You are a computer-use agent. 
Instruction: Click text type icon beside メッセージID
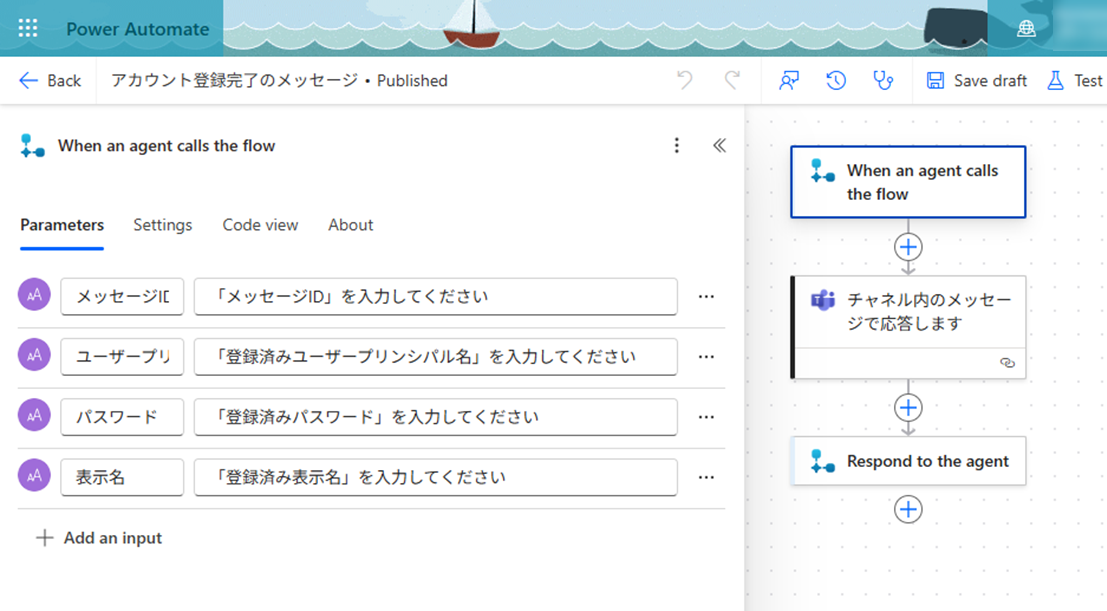(34, 295)
